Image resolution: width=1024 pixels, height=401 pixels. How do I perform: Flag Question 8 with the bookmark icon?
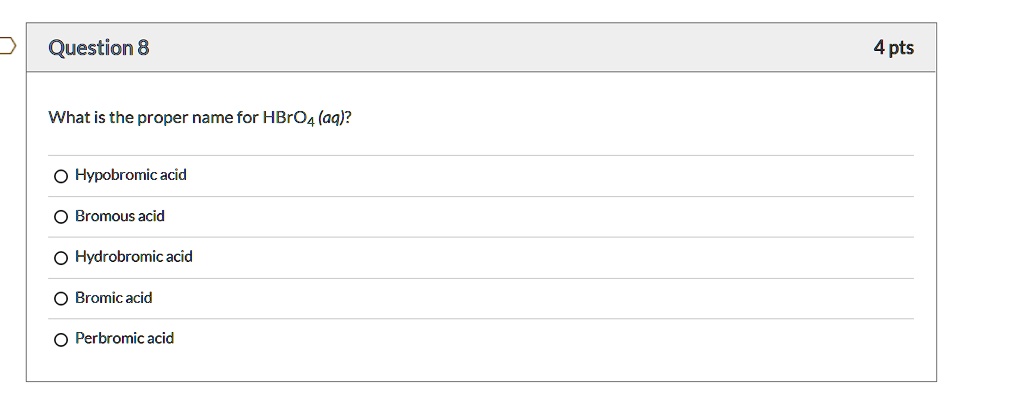tap(5, 47)
